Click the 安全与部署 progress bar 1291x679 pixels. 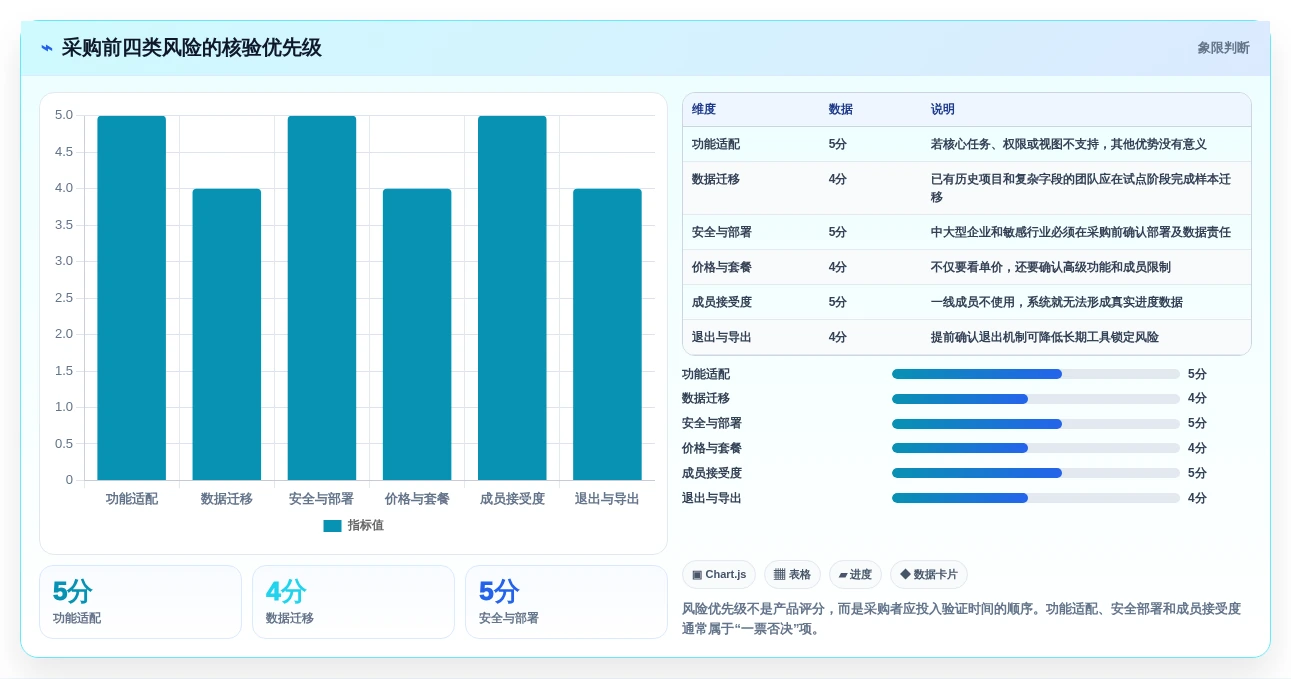(x=1036, y=424)
